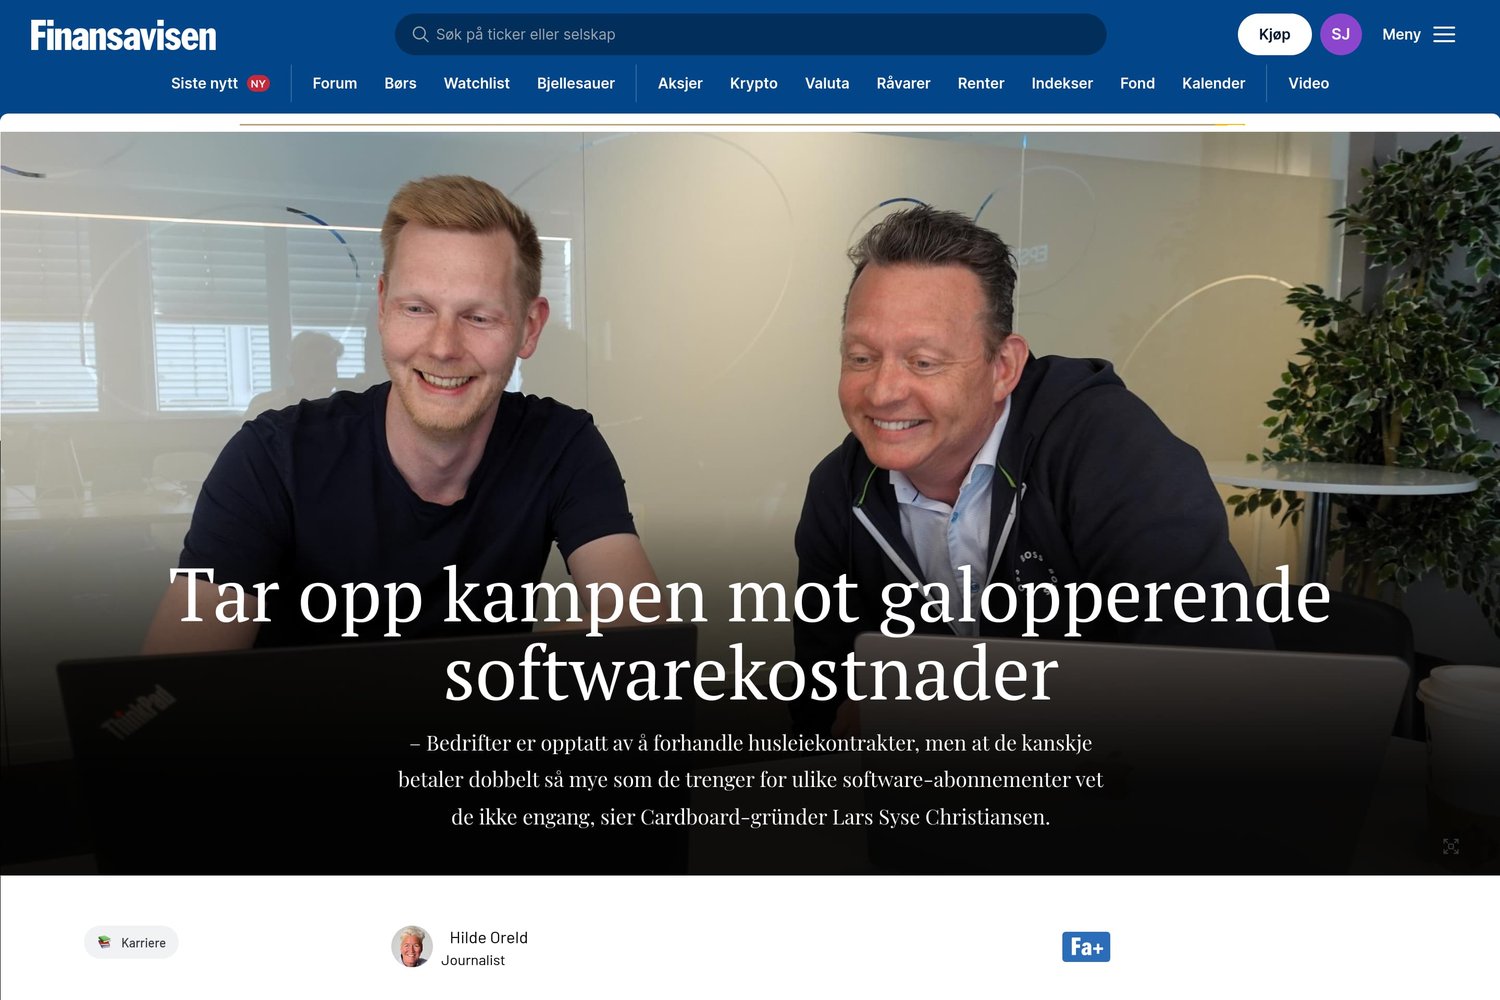Open the Watchlist page

click(476, 84)
